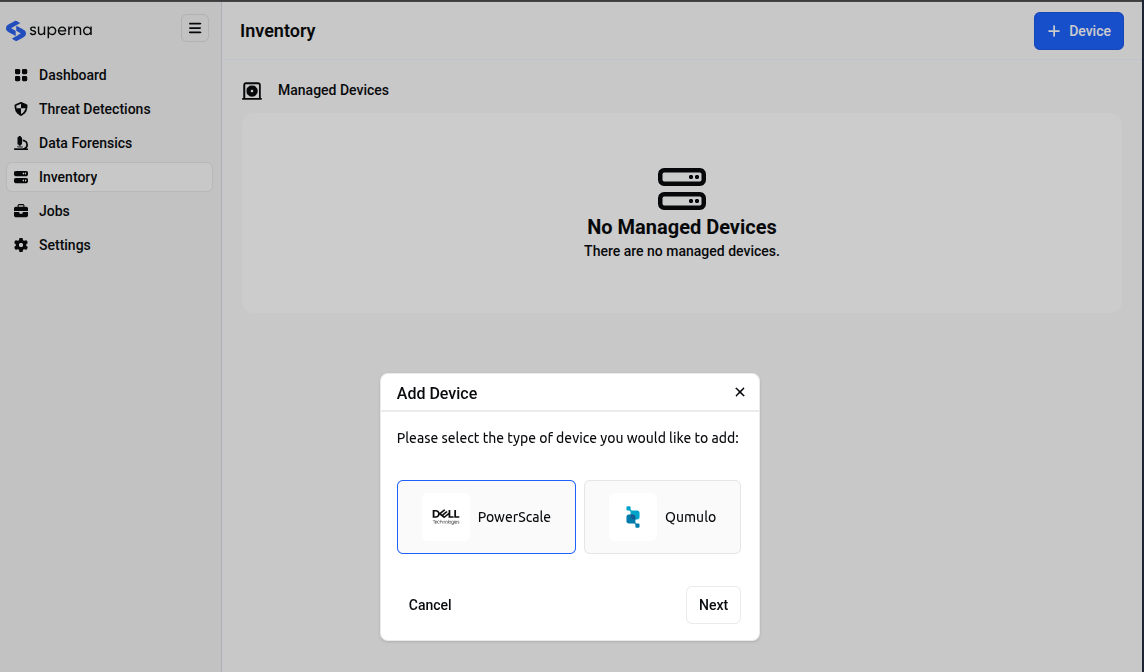The width and height of the screenshot is (1144, 672).
Task: Click Next to continue adding device
Action: click(713, 605)
